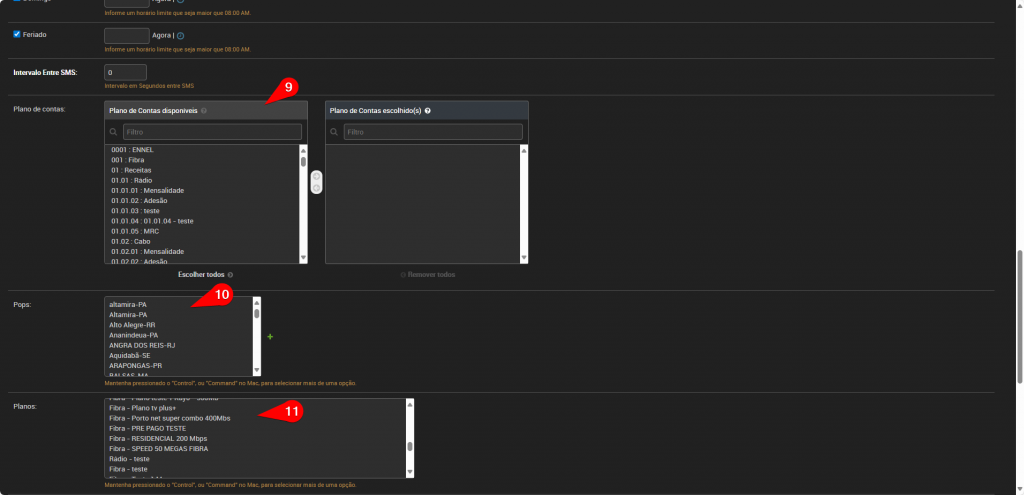Click the Filtro field under Plano de Contas disponíveis
1024x495 pixels.
pos(211,132)
